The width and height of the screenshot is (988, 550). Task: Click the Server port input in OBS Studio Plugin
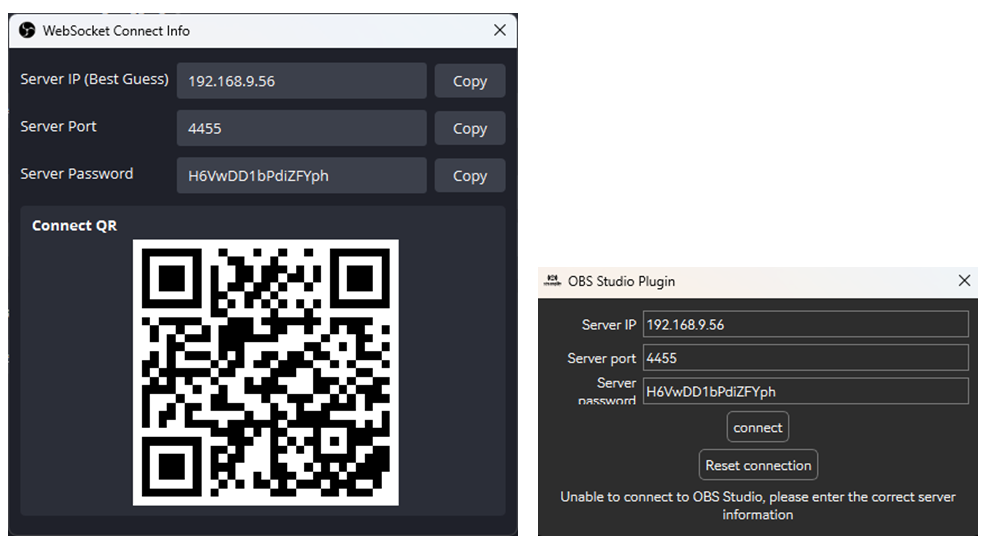805,358
